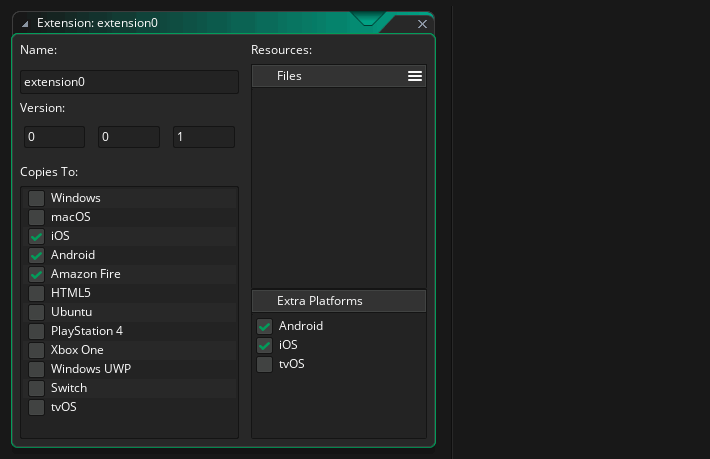Edit the extension Name field
Viewport: 710px width, 459px height.
click(x=129, y=82)
